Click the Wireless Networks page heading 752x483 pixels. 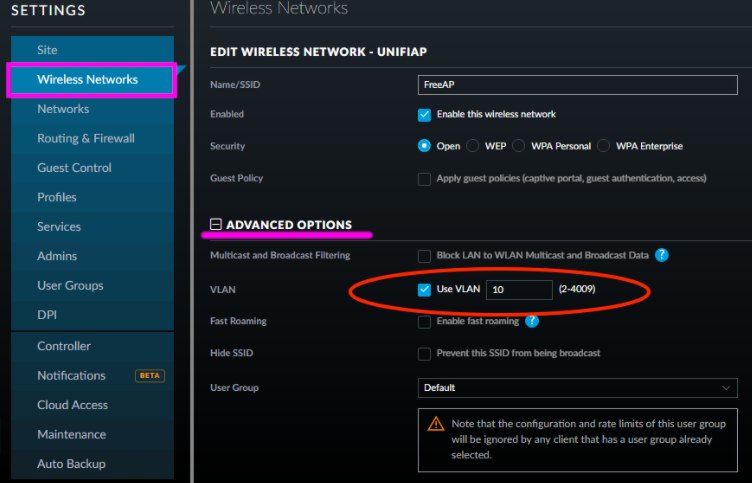[279, 8]
